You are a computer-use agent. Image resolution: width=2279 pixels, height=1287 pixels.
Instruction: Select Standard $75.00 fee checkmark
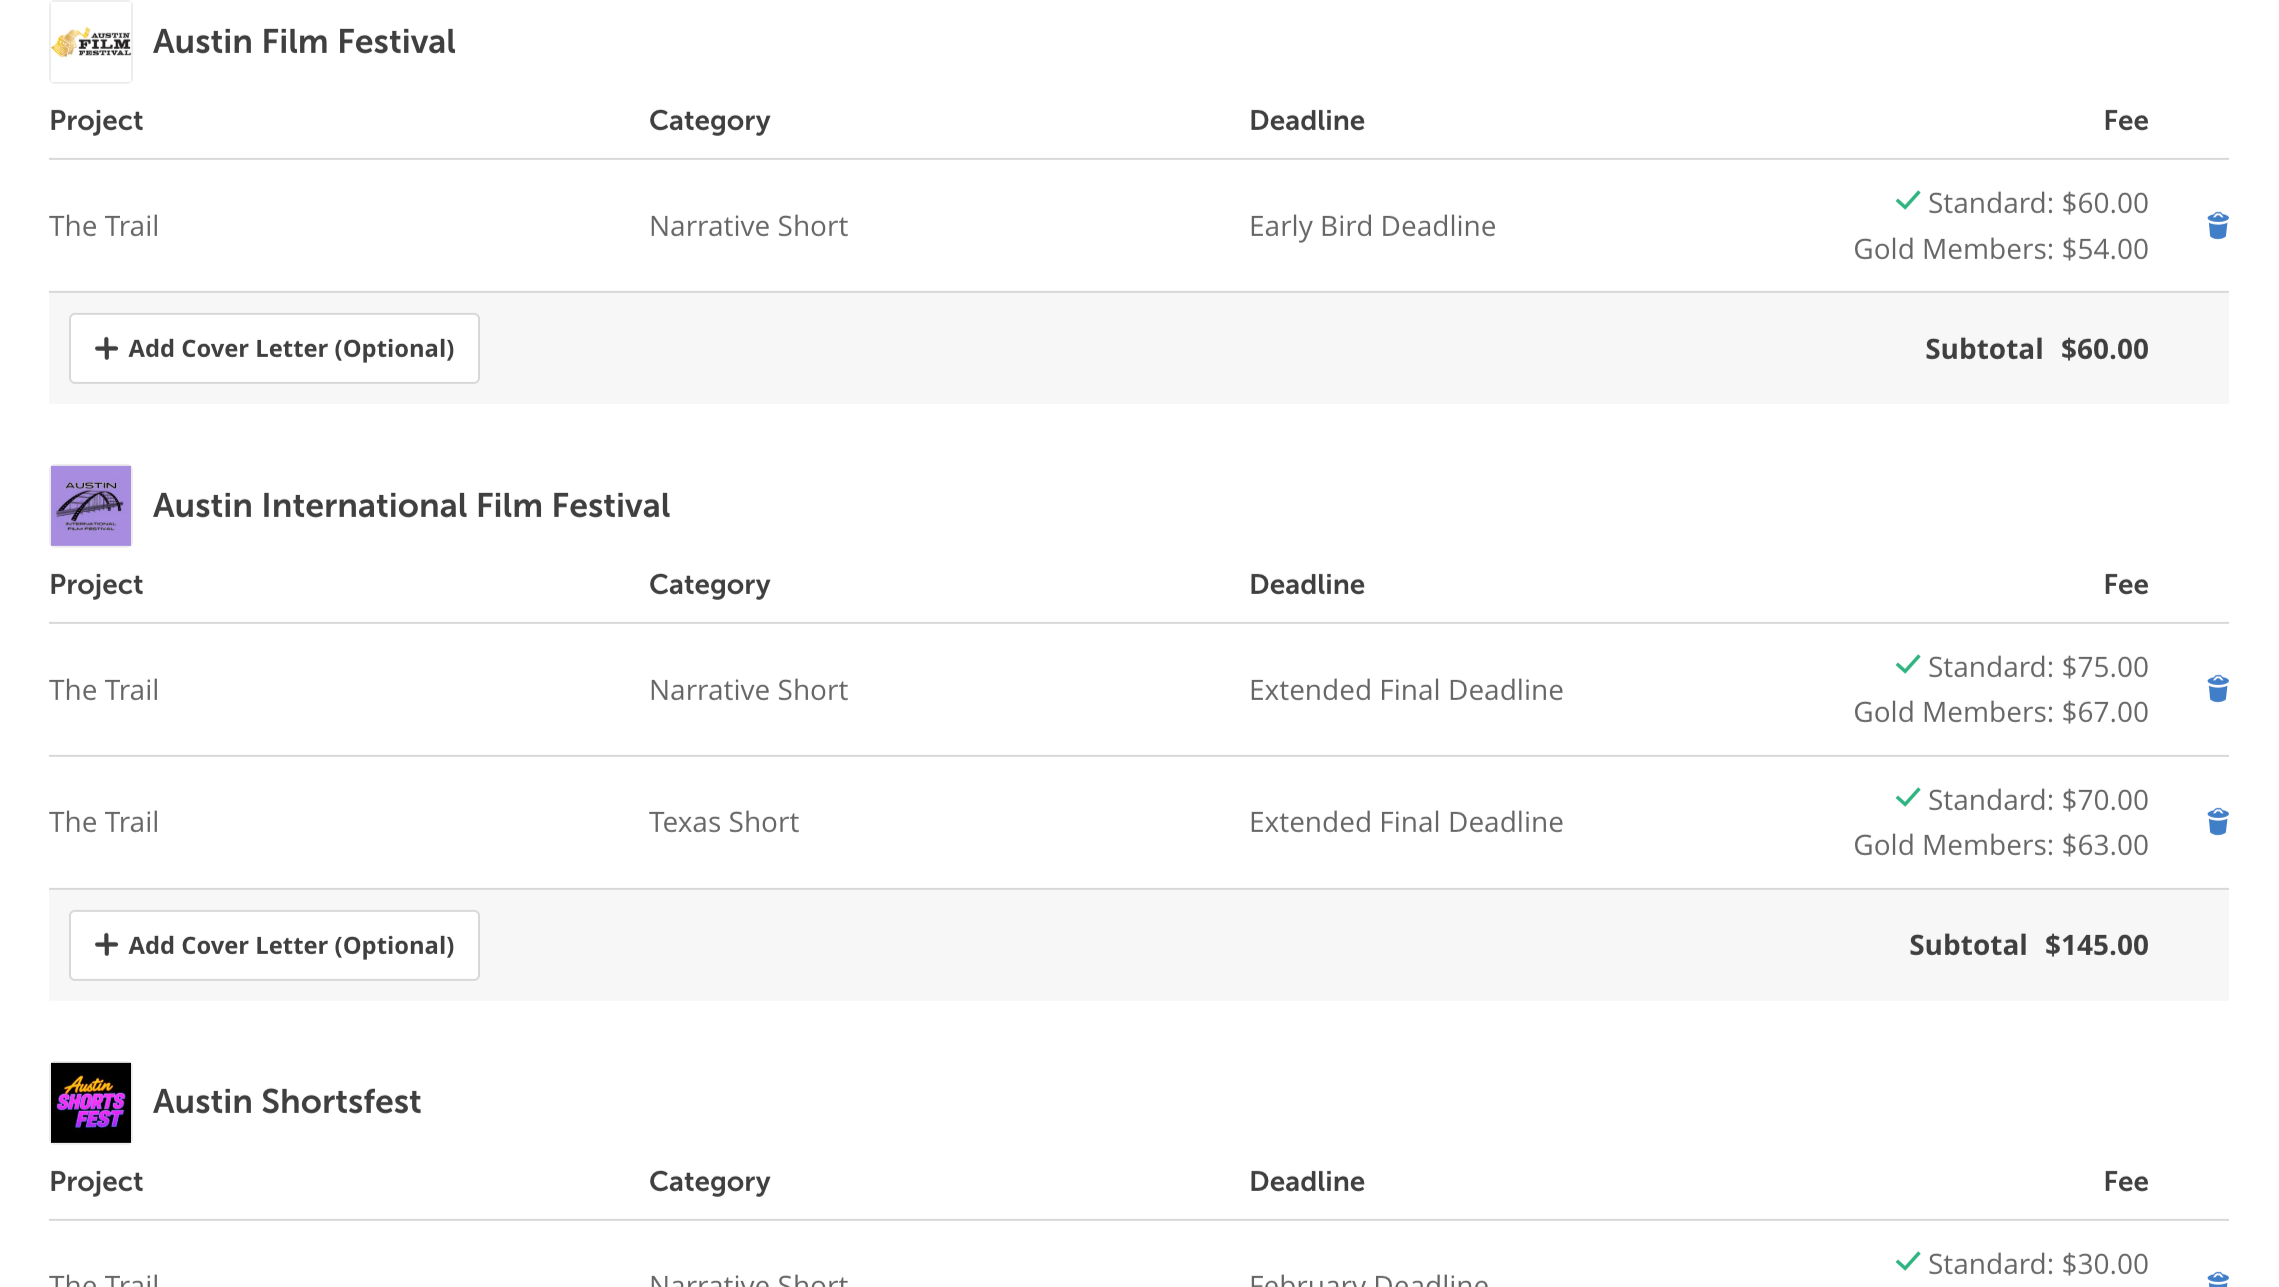pyautogui.click(x=1907, y=666)
